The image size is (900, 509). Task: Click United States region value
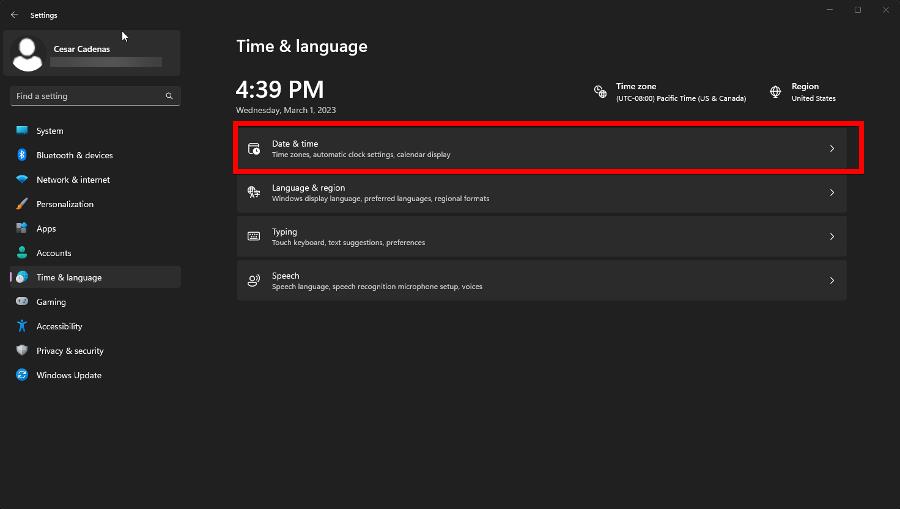point(813,99)
